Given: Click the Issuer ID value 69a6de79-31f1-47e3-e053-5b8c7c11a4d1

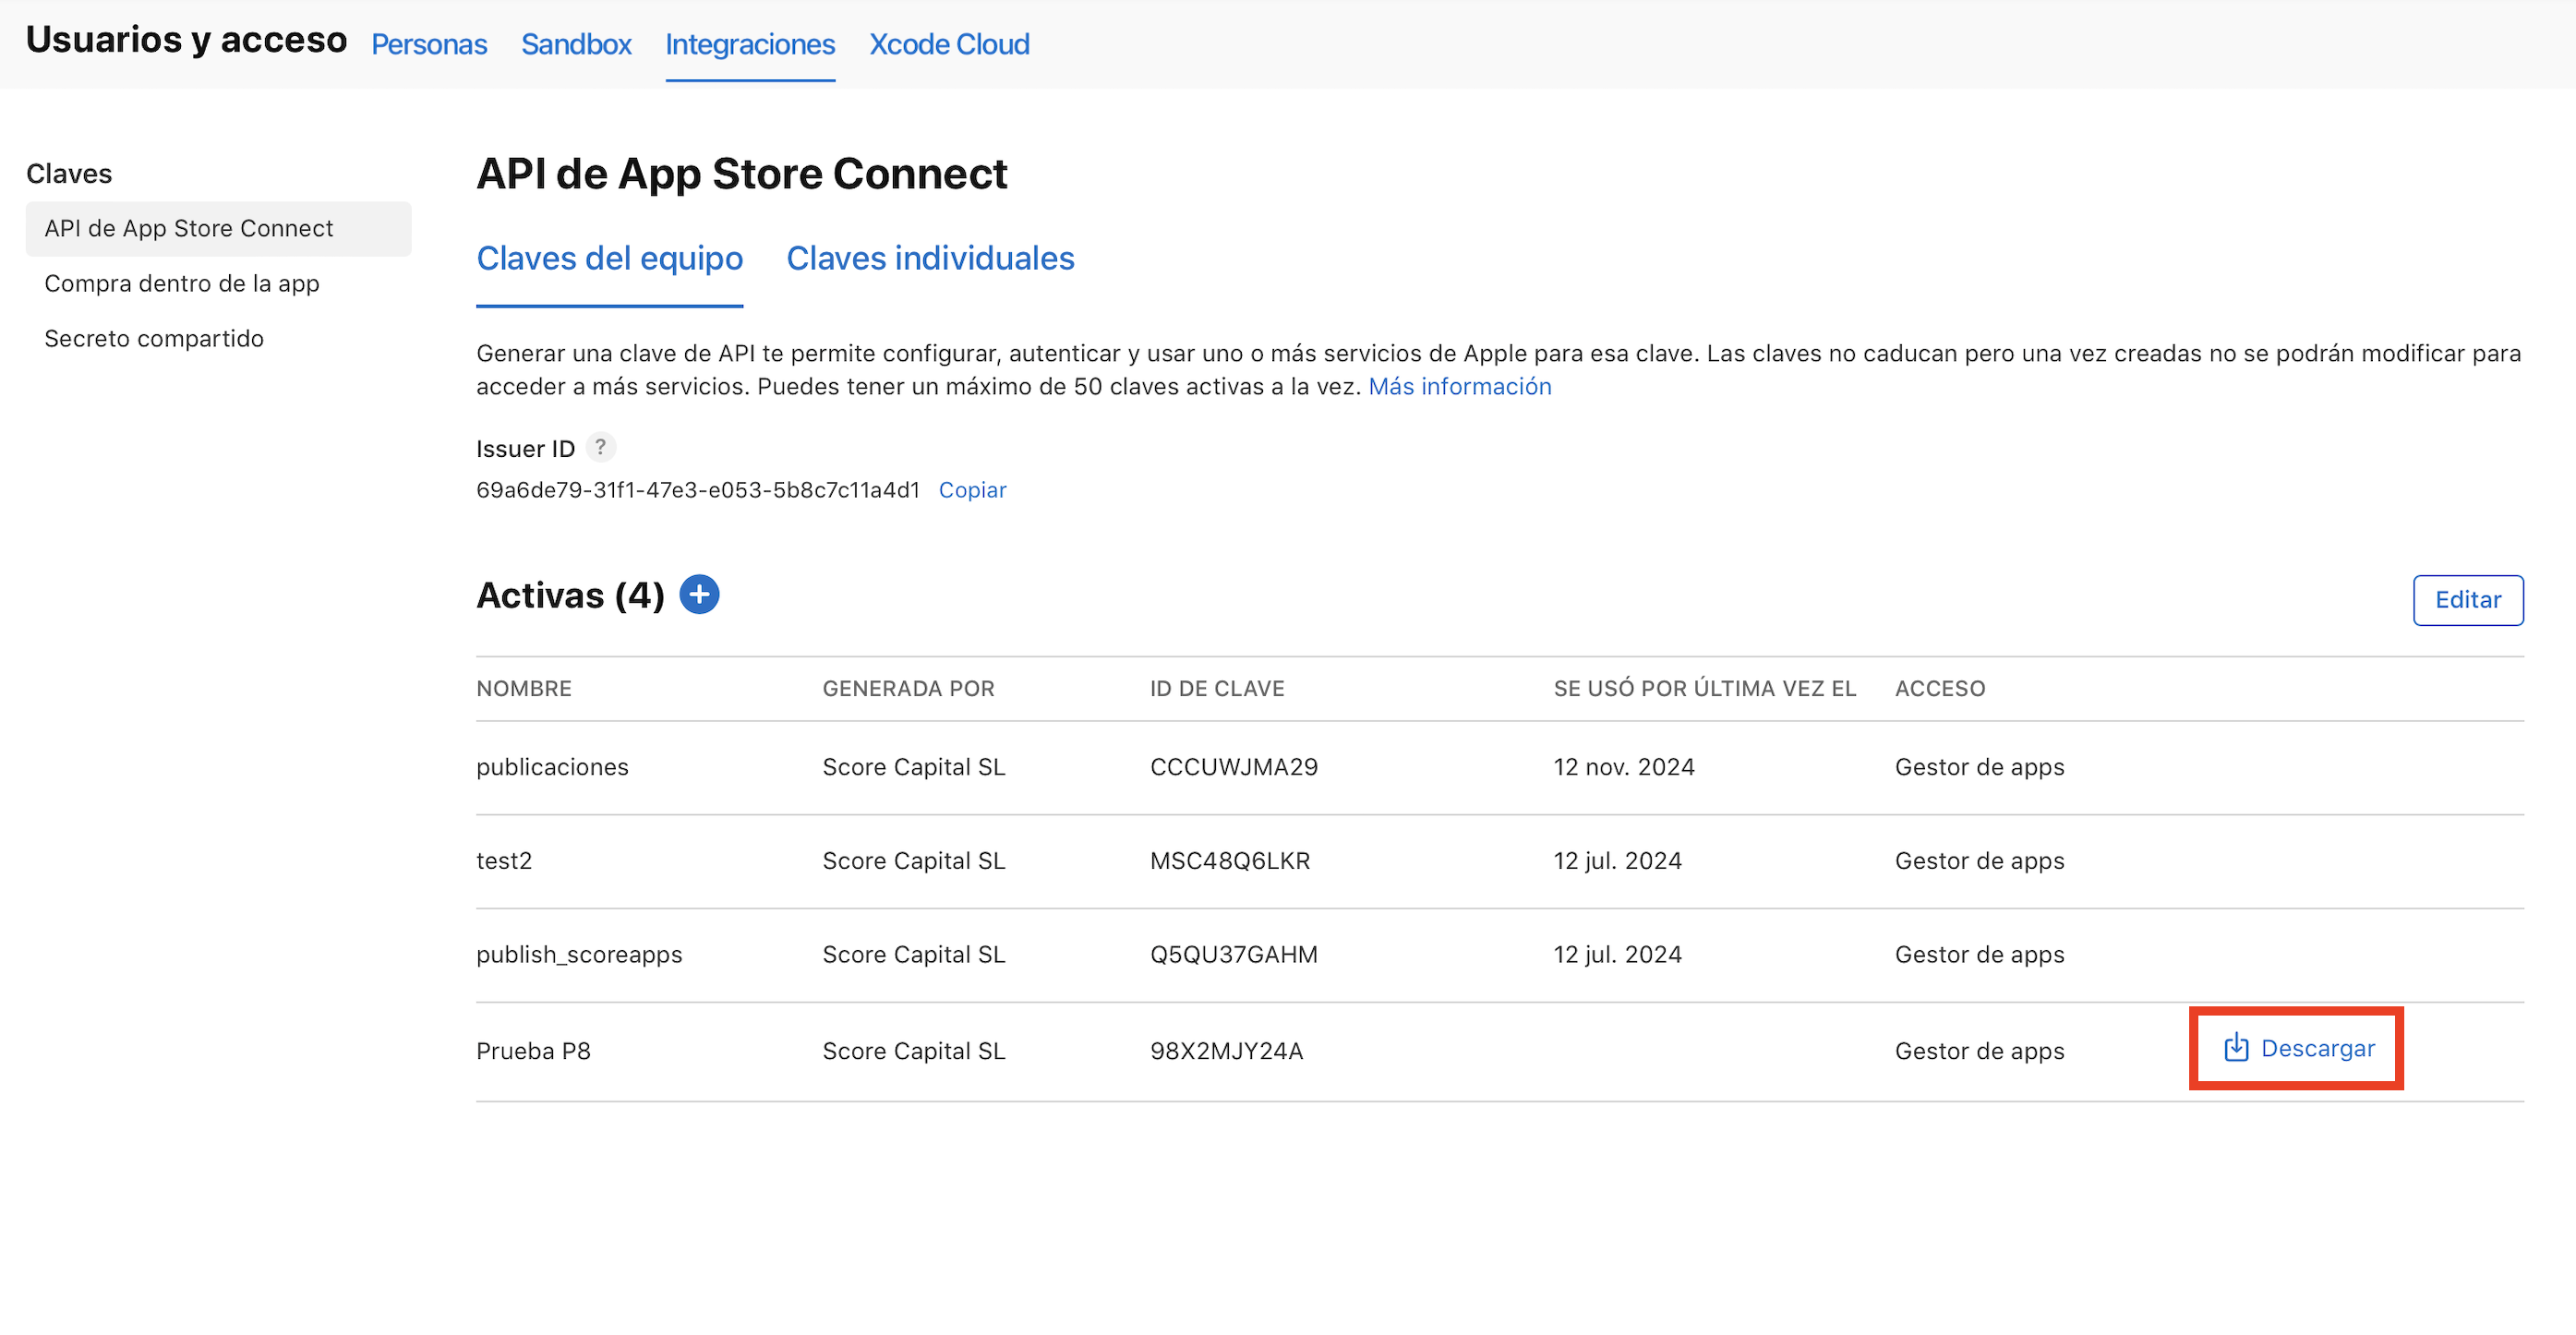Looking at the screenshot, I should pyautogui.click(x=698, y=490).
